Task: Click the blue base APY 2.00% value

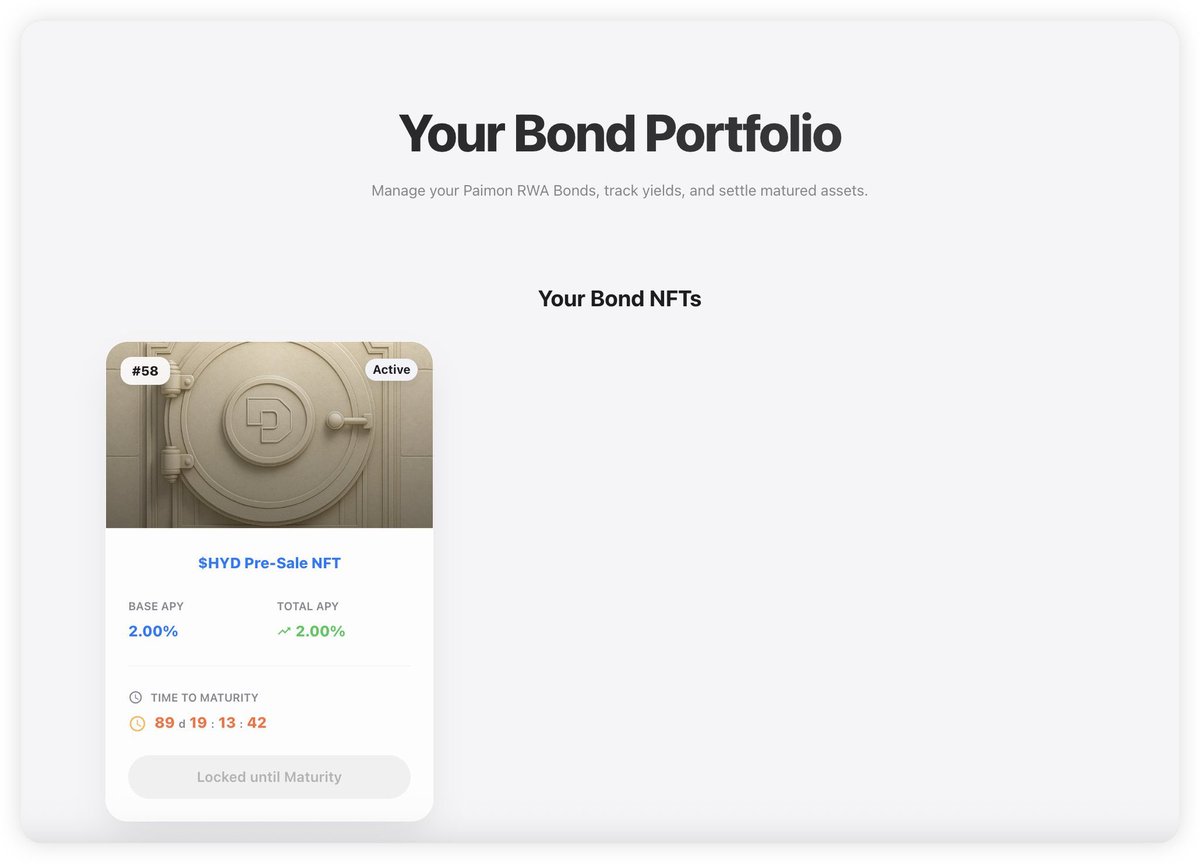Action: (153, 631)
